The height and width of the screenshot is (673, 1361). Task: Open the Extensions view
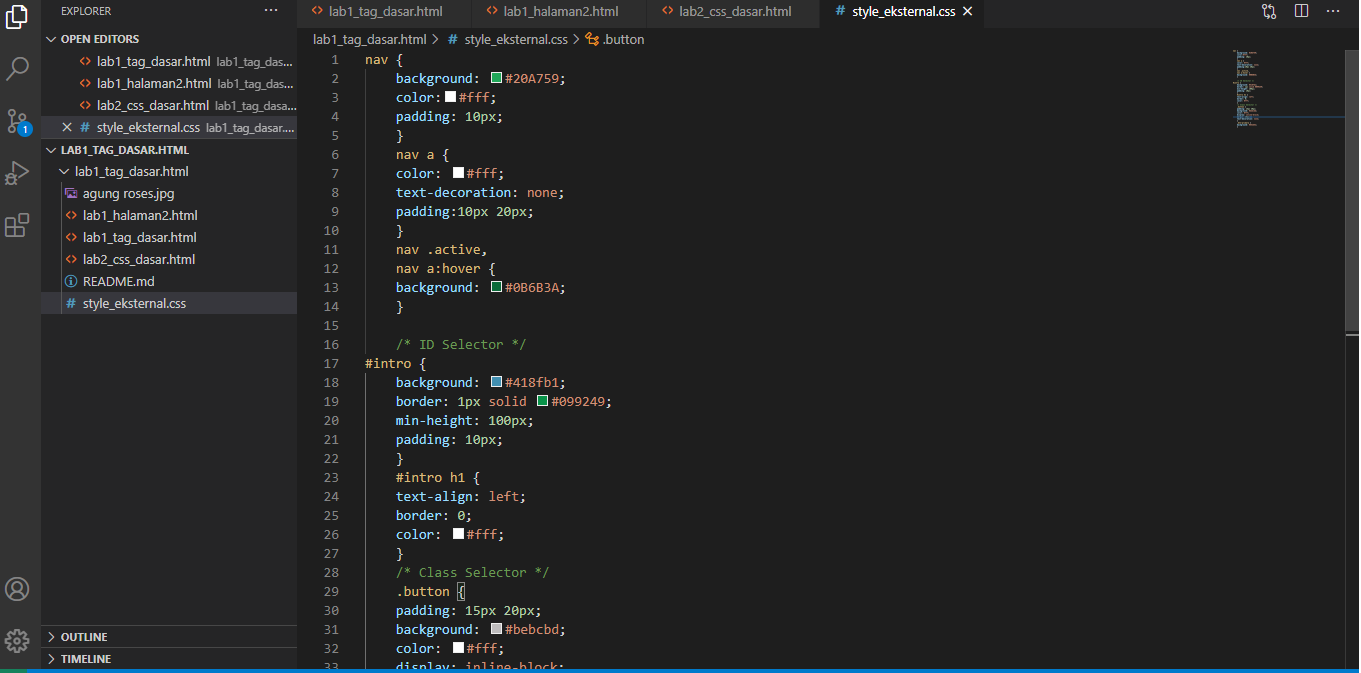pyautogui.click(x=17, y=225)
